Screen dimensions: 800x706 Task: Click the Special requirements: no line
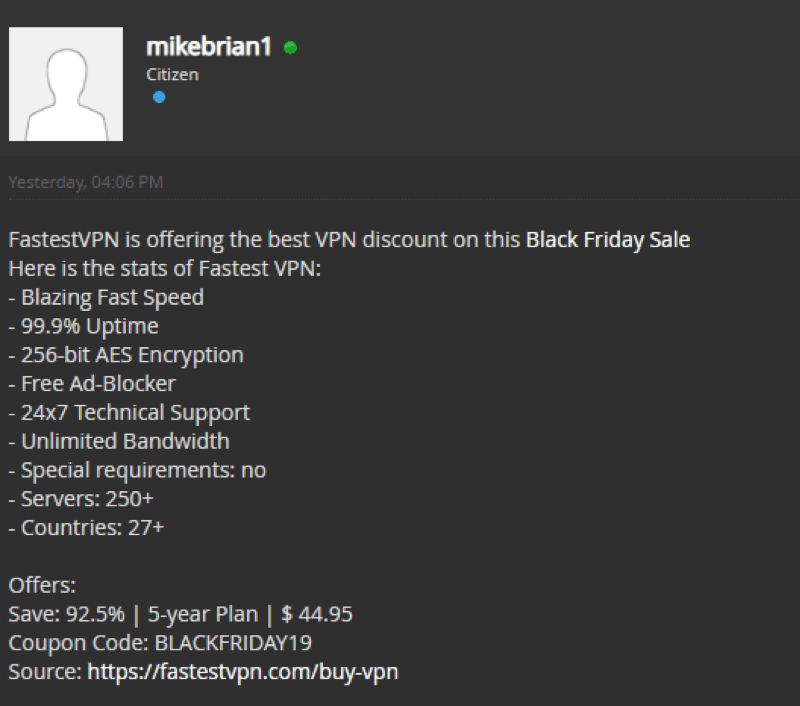click(x=137, y=470)
